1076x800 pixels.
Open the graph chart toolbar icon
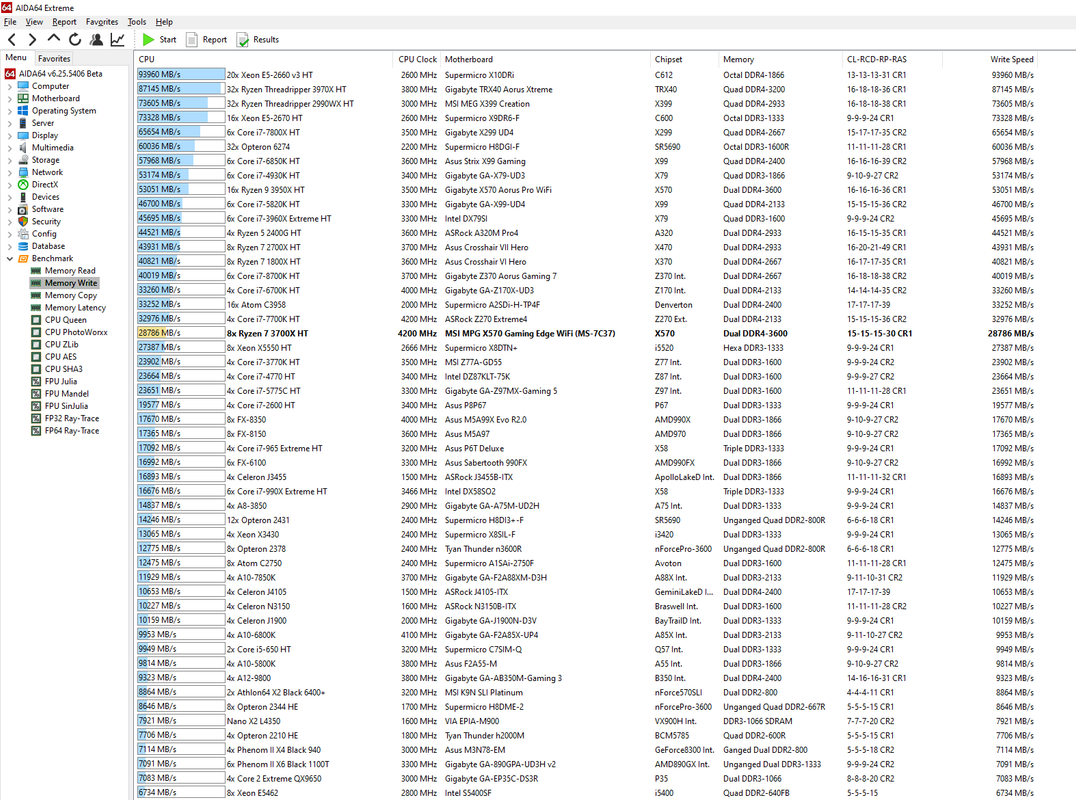(x=117, y=40)
